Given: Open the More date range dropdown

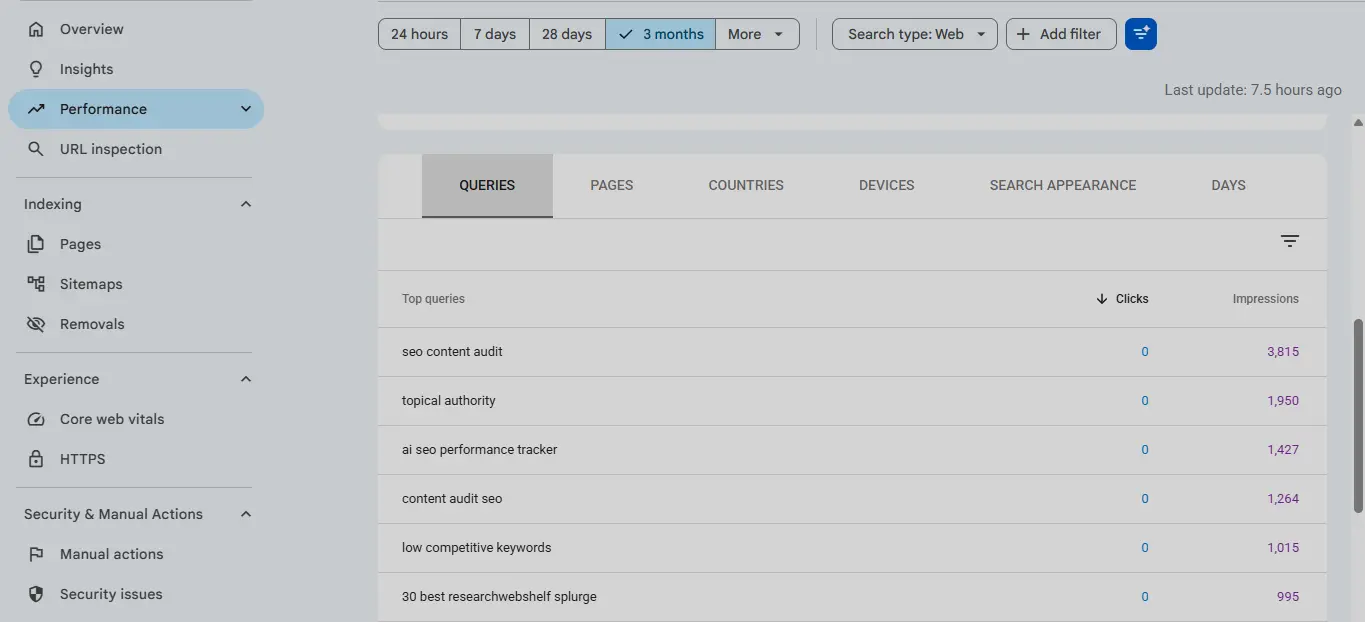Looking at the screenshot, I should click(757, 34).
